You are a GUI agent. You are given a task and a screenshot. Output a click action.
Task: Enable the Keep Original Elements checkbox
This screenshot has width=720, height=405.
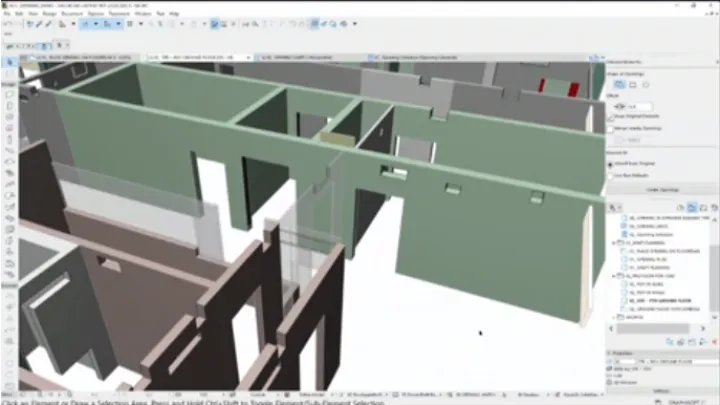[x=611, y=118]
